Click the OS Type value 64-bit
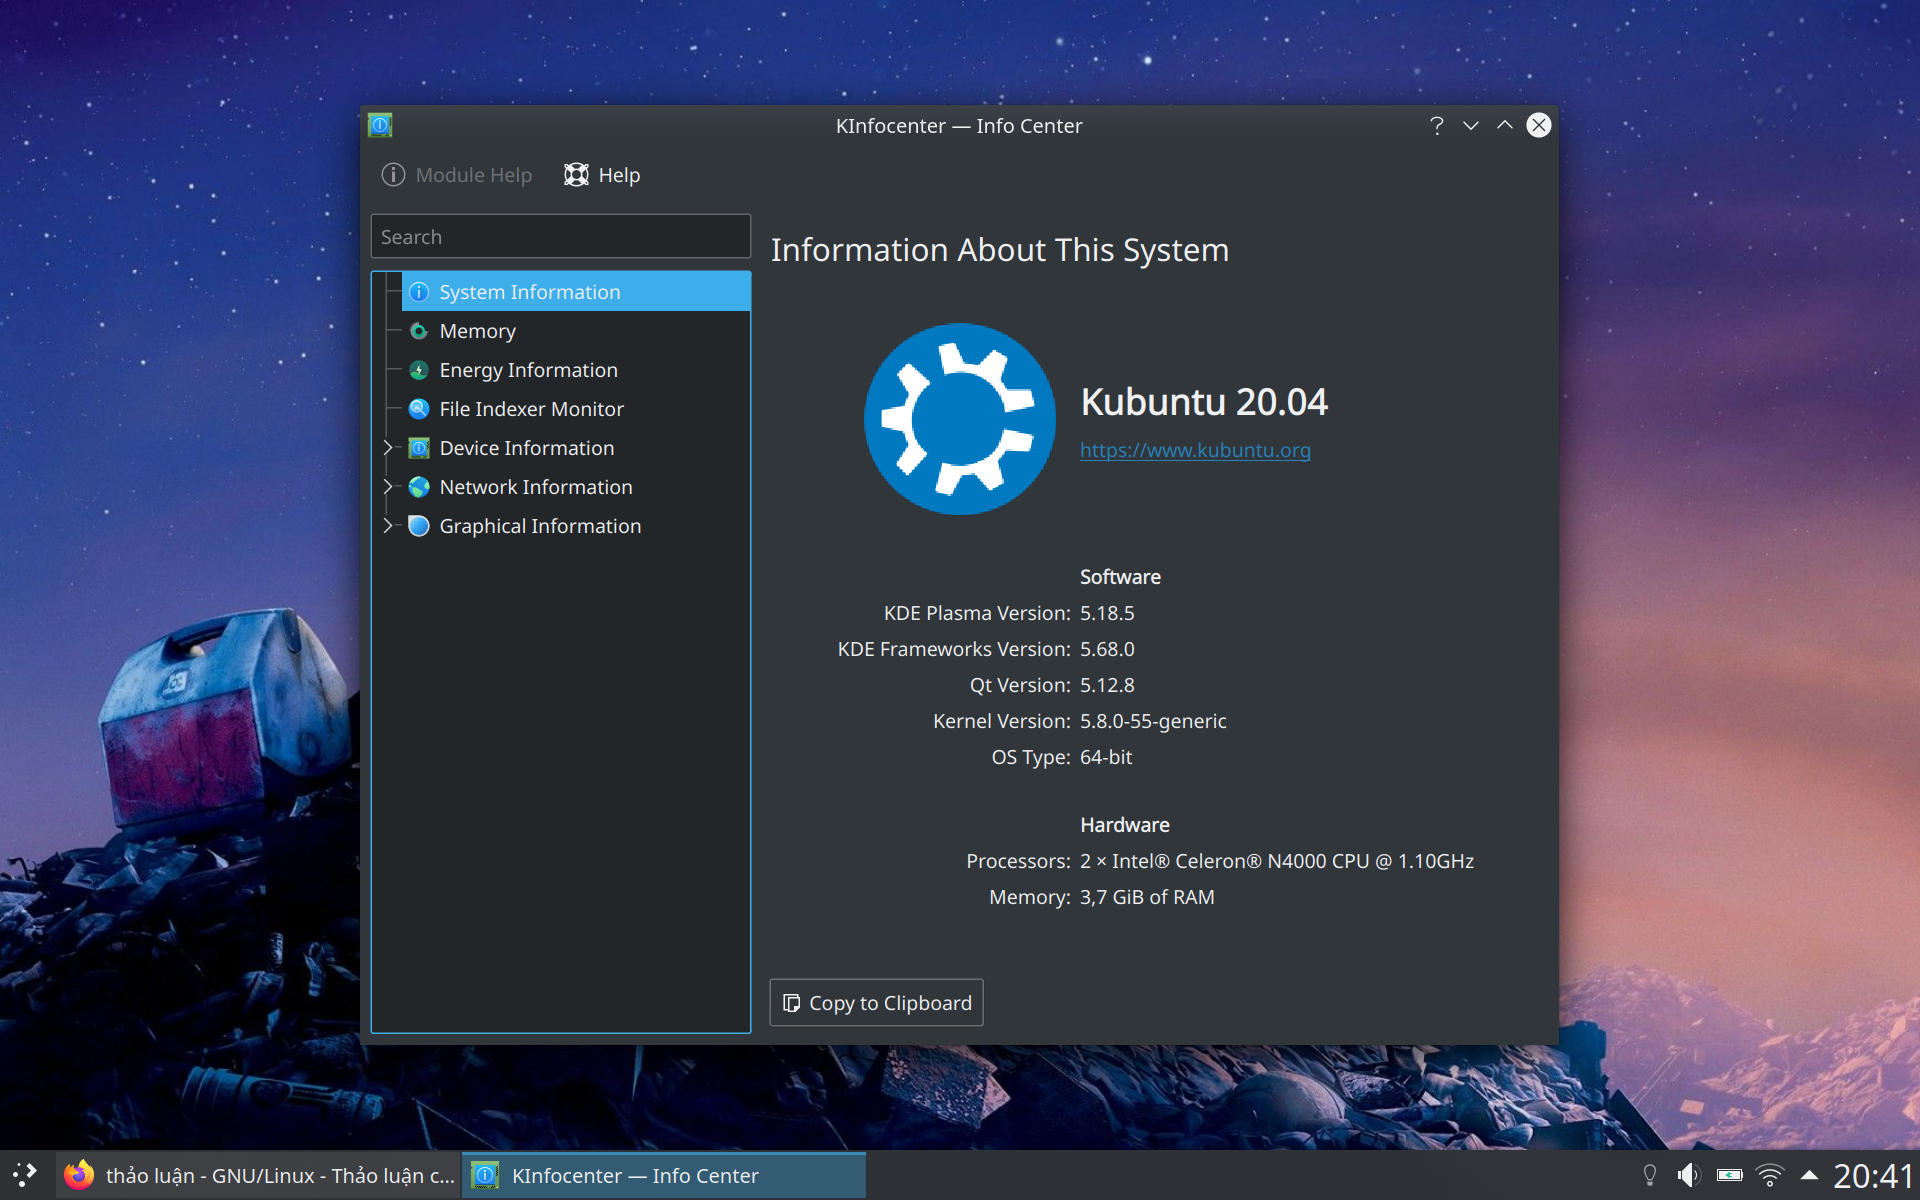The image size is (1920, 1200). (x=1106, y=757)
